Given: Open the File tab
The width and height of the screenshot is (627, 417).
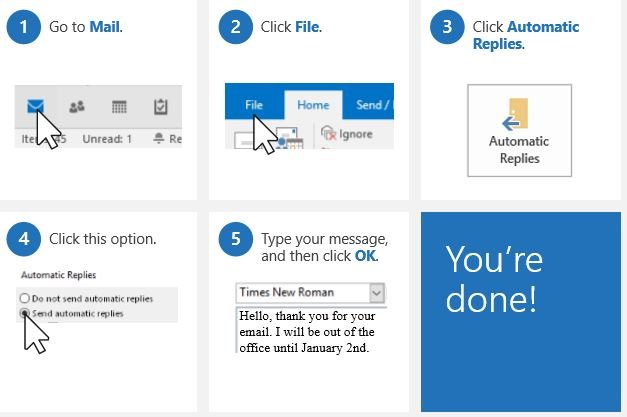Looking at the screenshot, I should click(254, 104).
